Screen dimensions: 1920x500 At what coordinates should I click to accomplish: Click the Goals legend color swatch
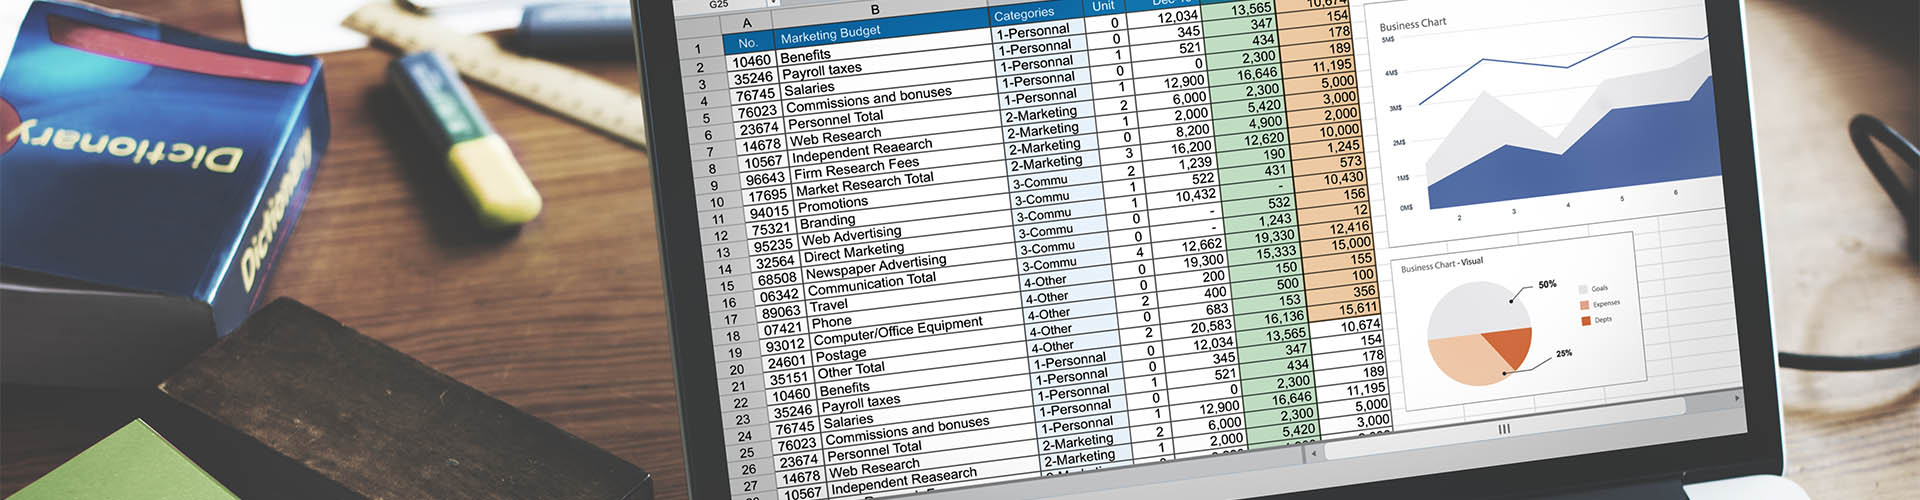1583,289
